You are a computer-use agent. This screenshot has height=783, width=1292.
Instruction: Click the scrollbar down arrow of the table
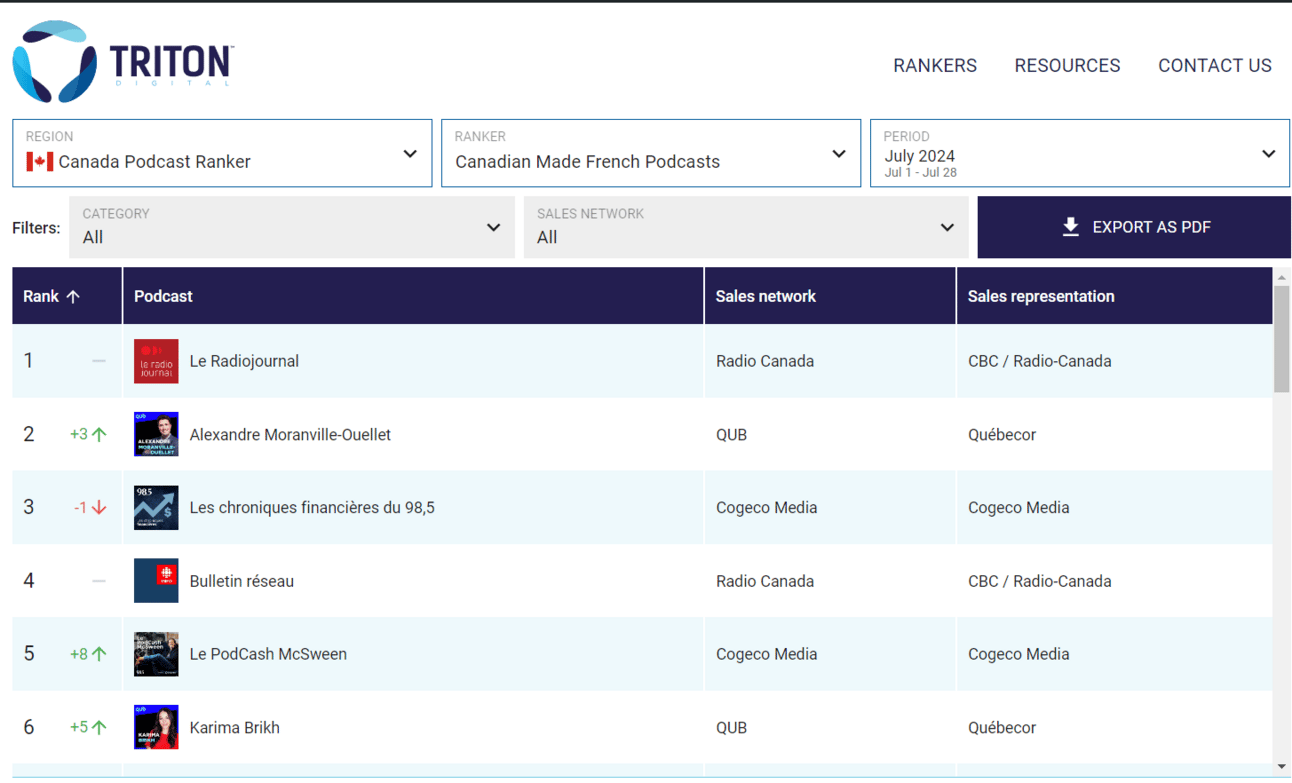tap(1281, 766)
